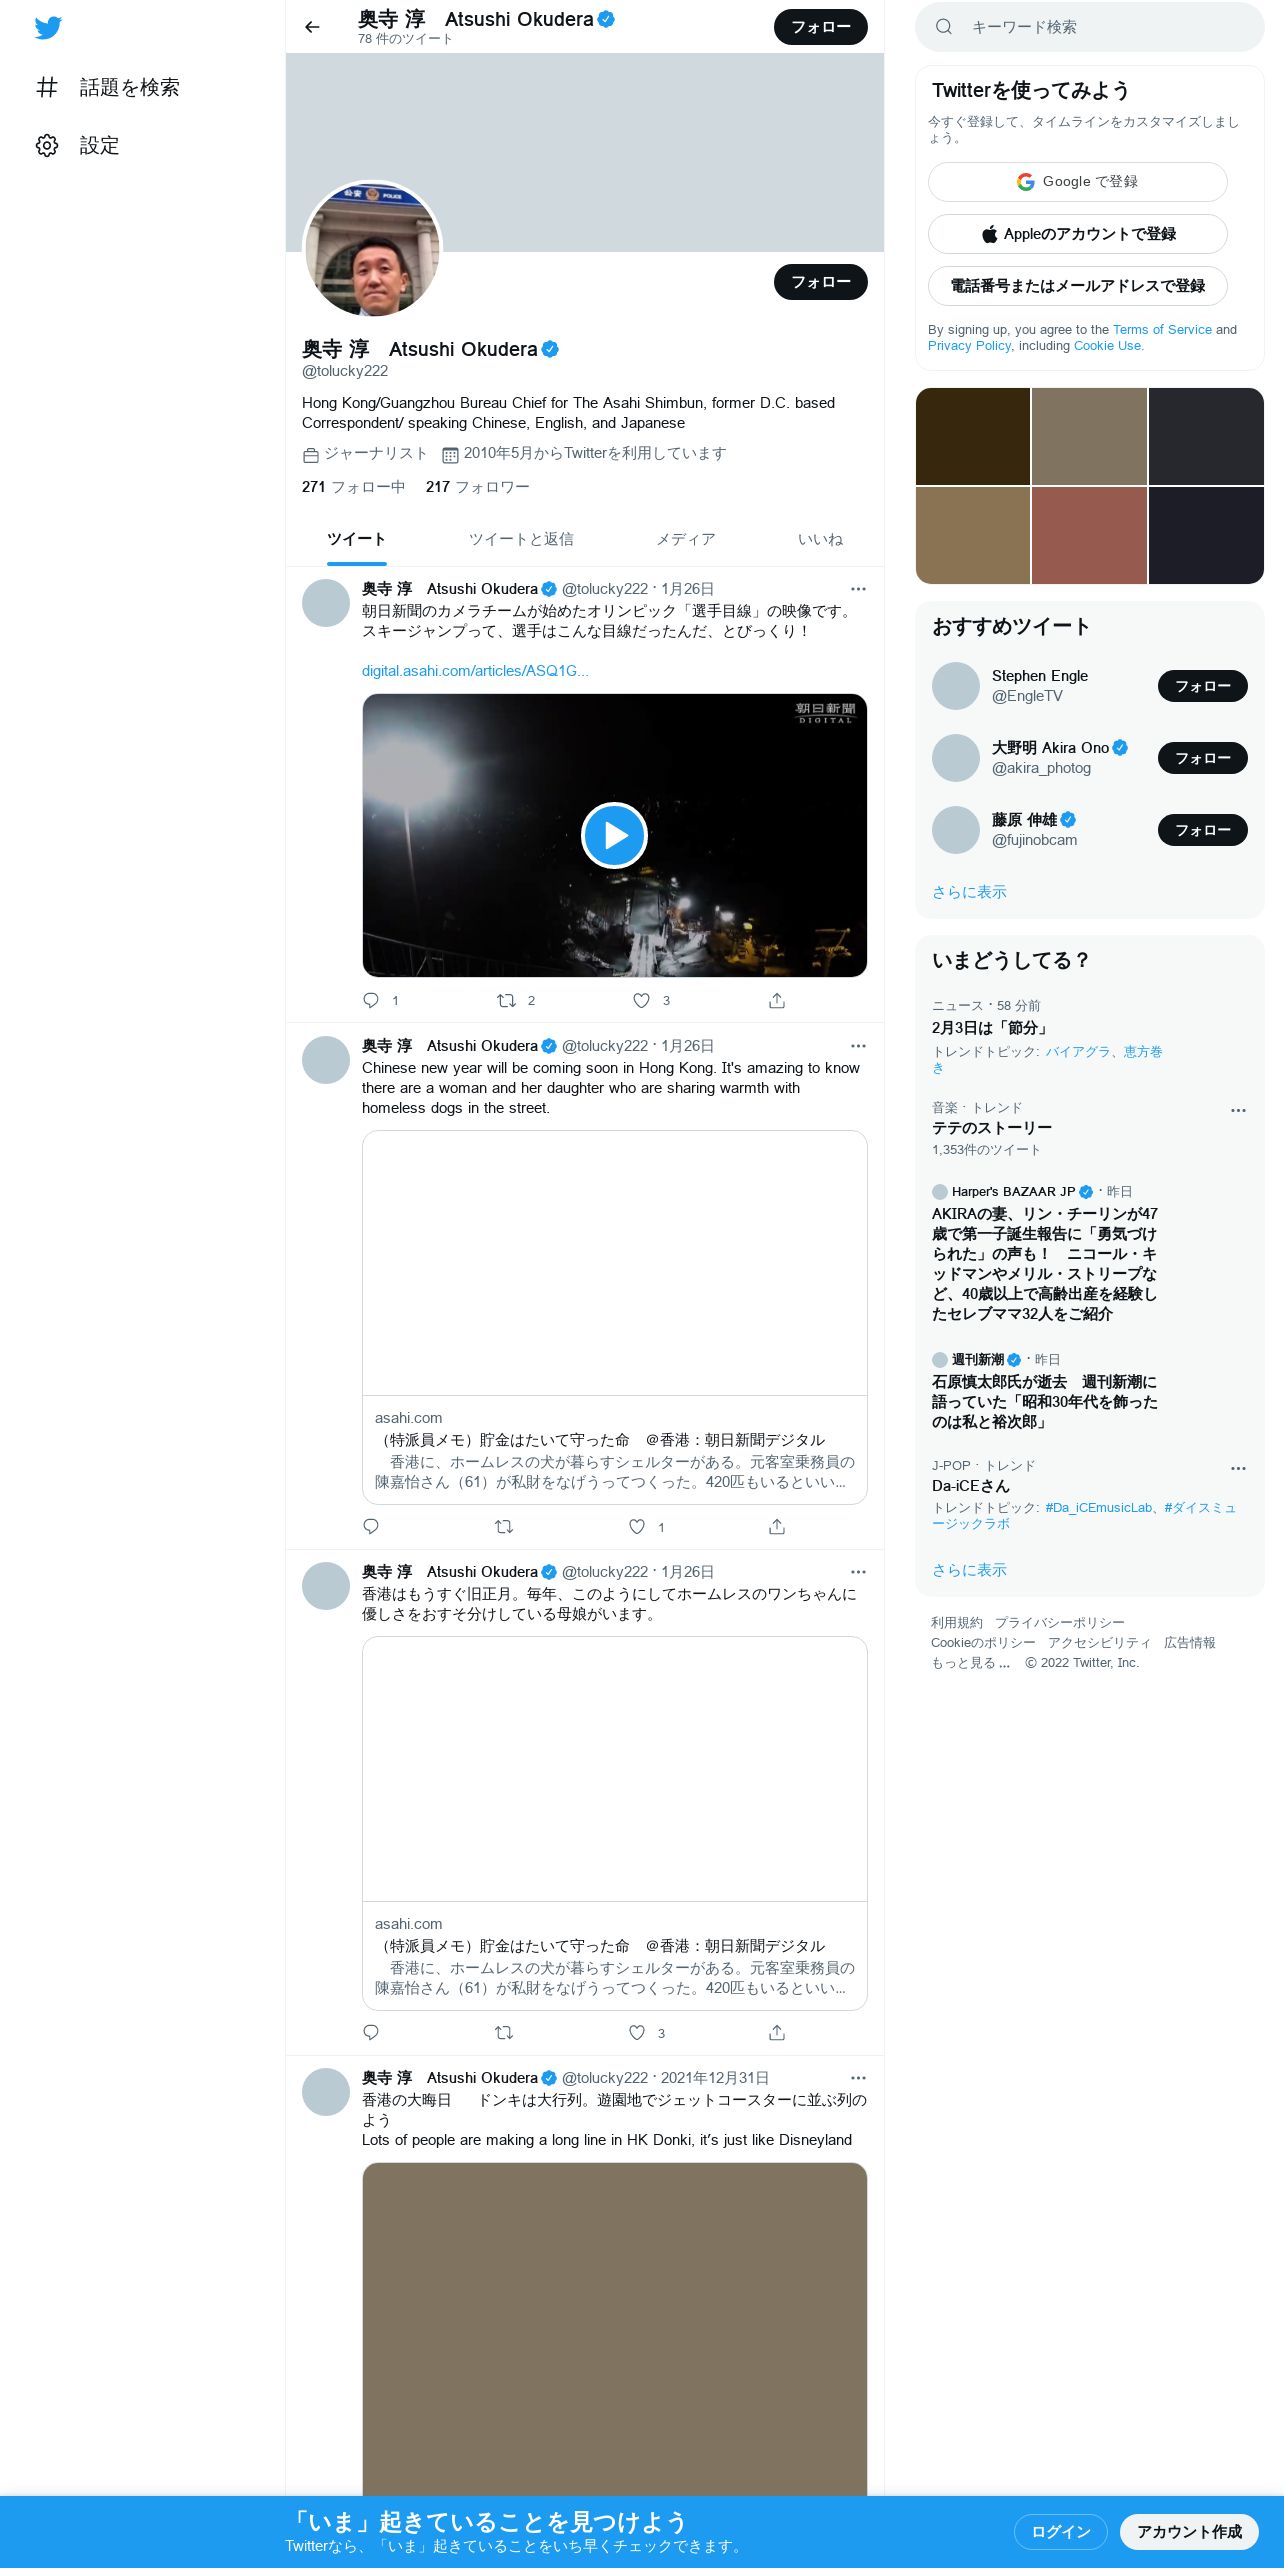This screenshot has height=2568, width=1284.
Task: Open more options on 香港の大晦日 tweet
Action: tap(858, 2078)
